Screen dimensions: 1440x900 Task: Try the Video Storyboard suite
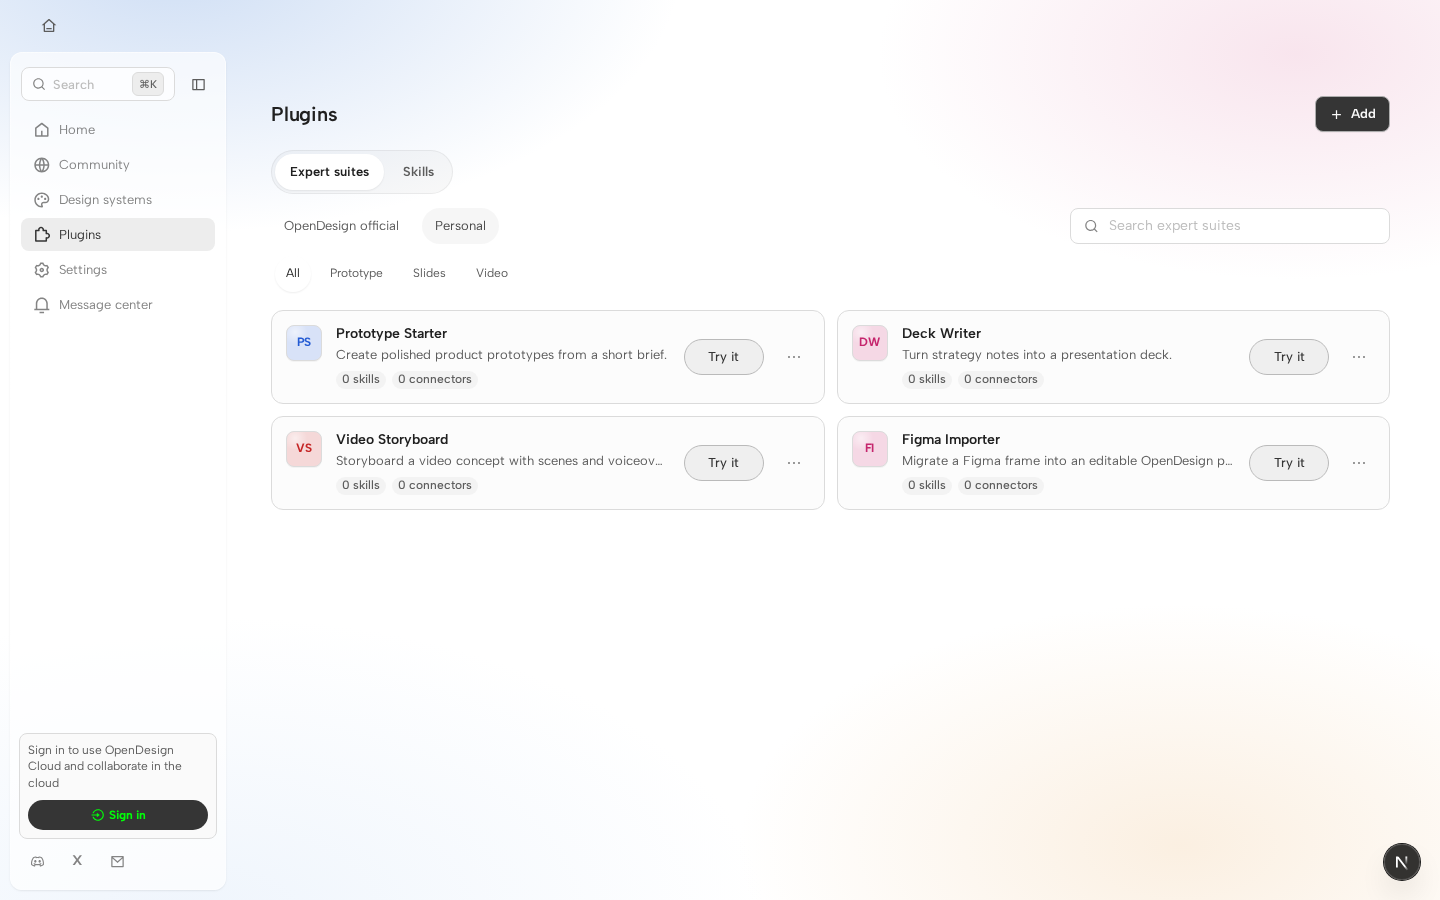pyautogui.click(x=724, y=463)
